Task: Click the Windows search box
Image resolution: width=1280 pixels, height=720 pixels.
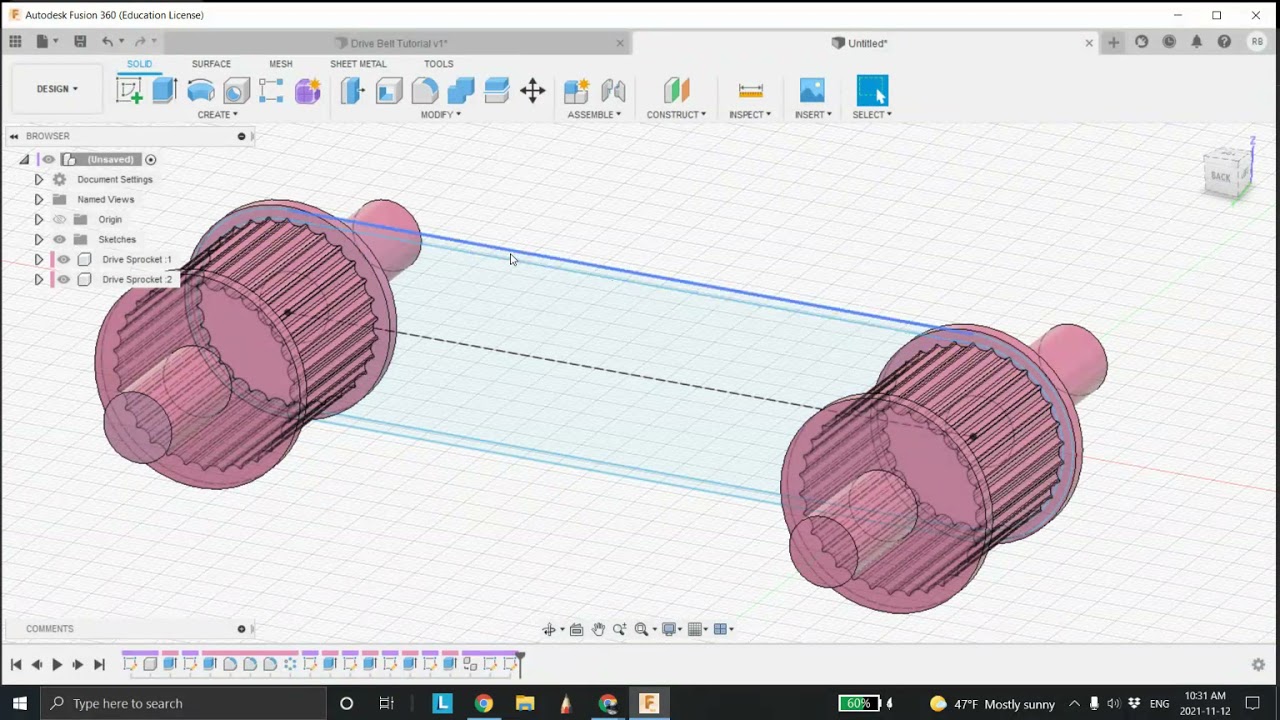Action: pyautogui.click(x=183, y=703)
